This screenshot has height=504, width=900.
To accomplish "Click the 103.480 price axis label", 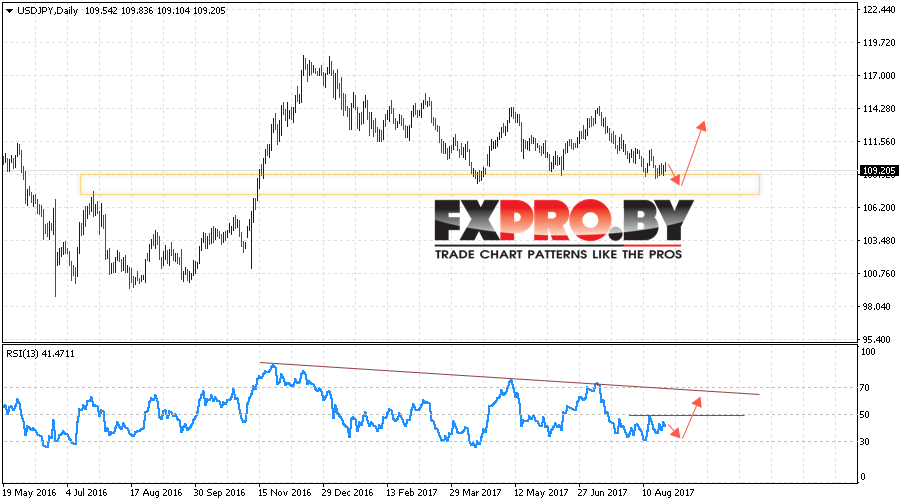I will pyautogui.click(x=879, y=241).
